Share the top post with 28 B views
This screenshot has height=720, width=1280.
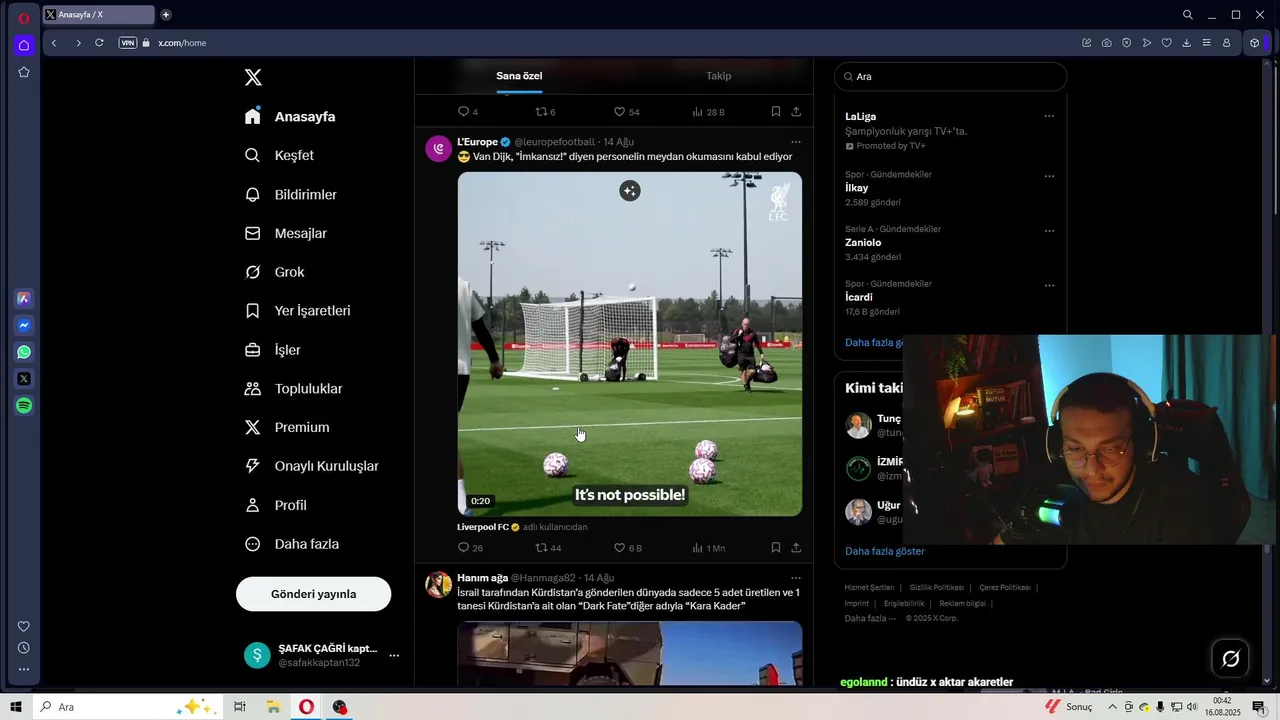click(x=796, y=112)
